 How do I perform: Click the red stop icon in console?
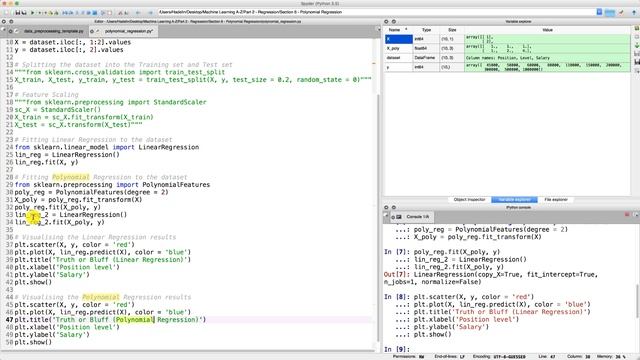[627, 214]
